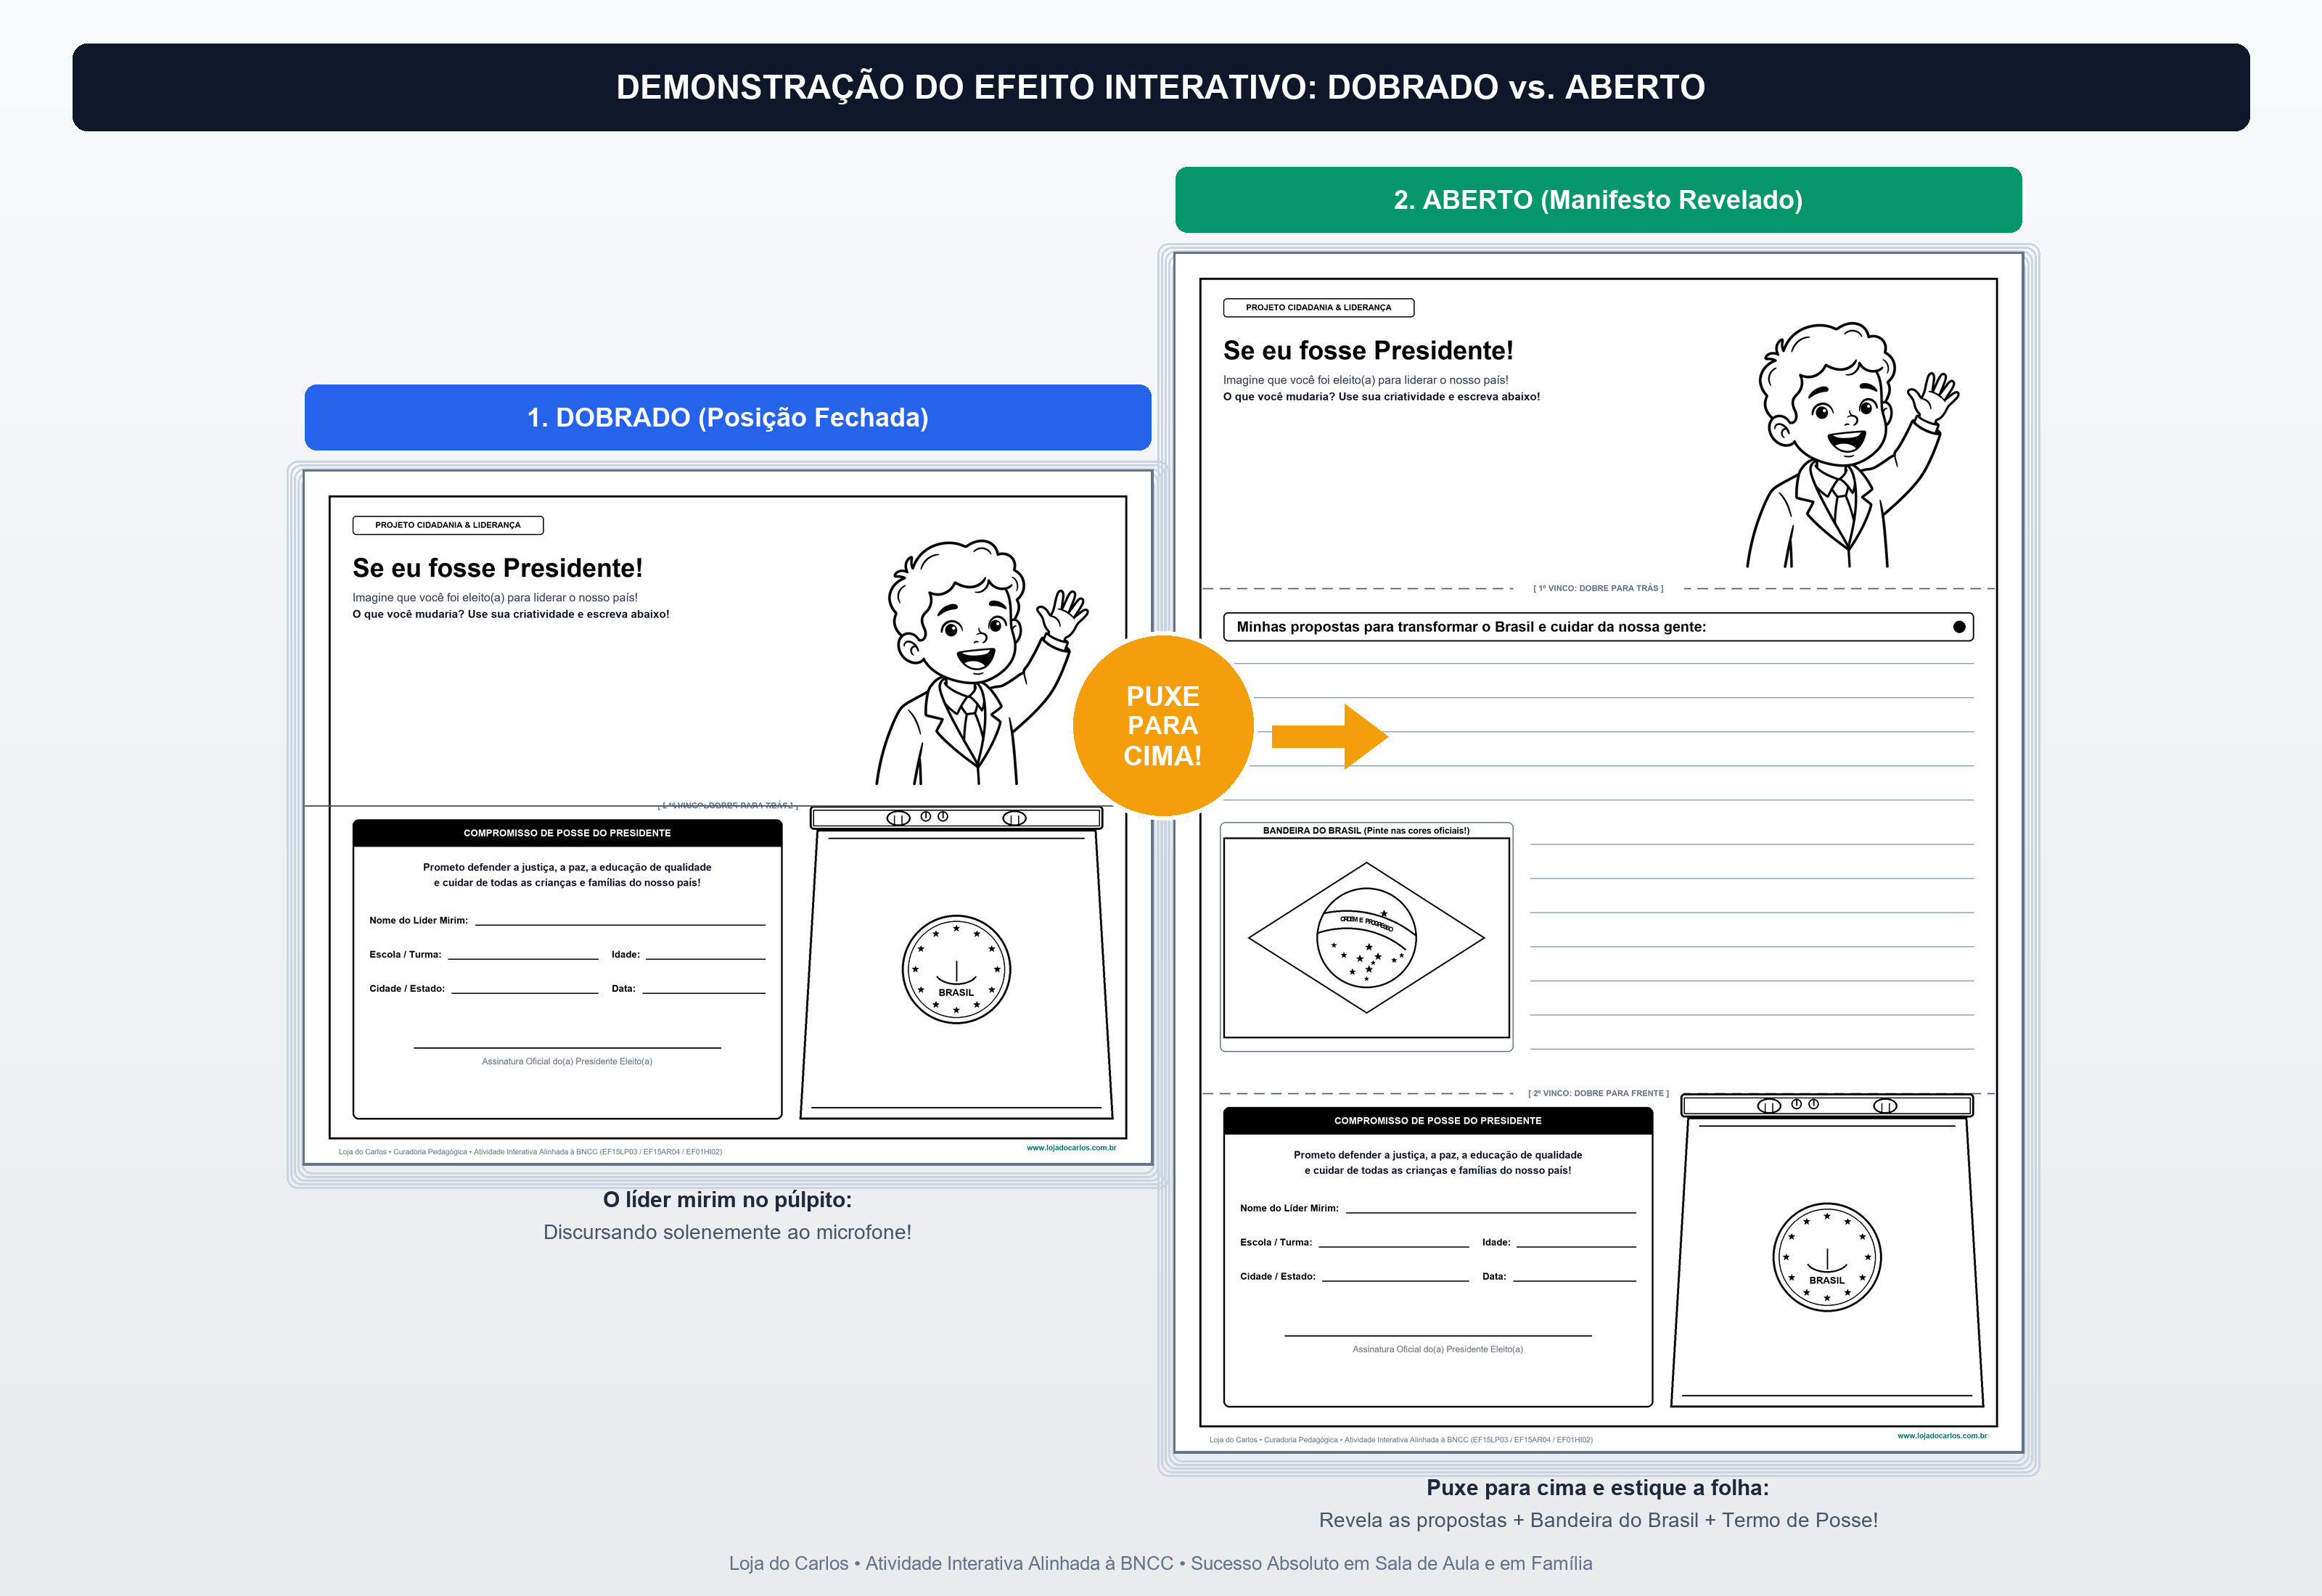Click www.lojadocarlos.com.br link on folded sheet
Viewport: 2322px width, 1596px height.
(x=1071, y=1148)
